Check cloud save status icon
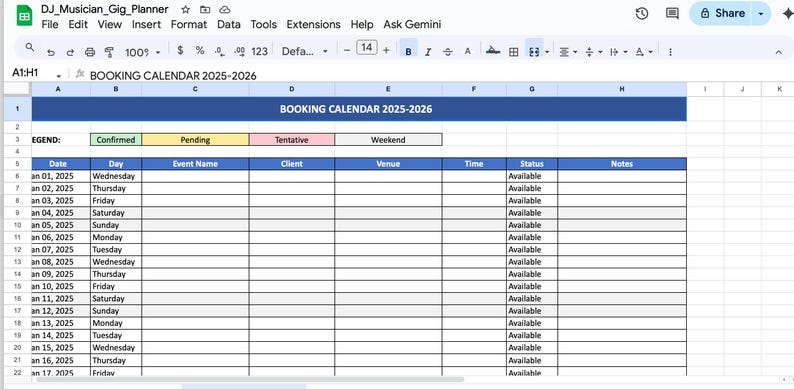 point(225,10)
